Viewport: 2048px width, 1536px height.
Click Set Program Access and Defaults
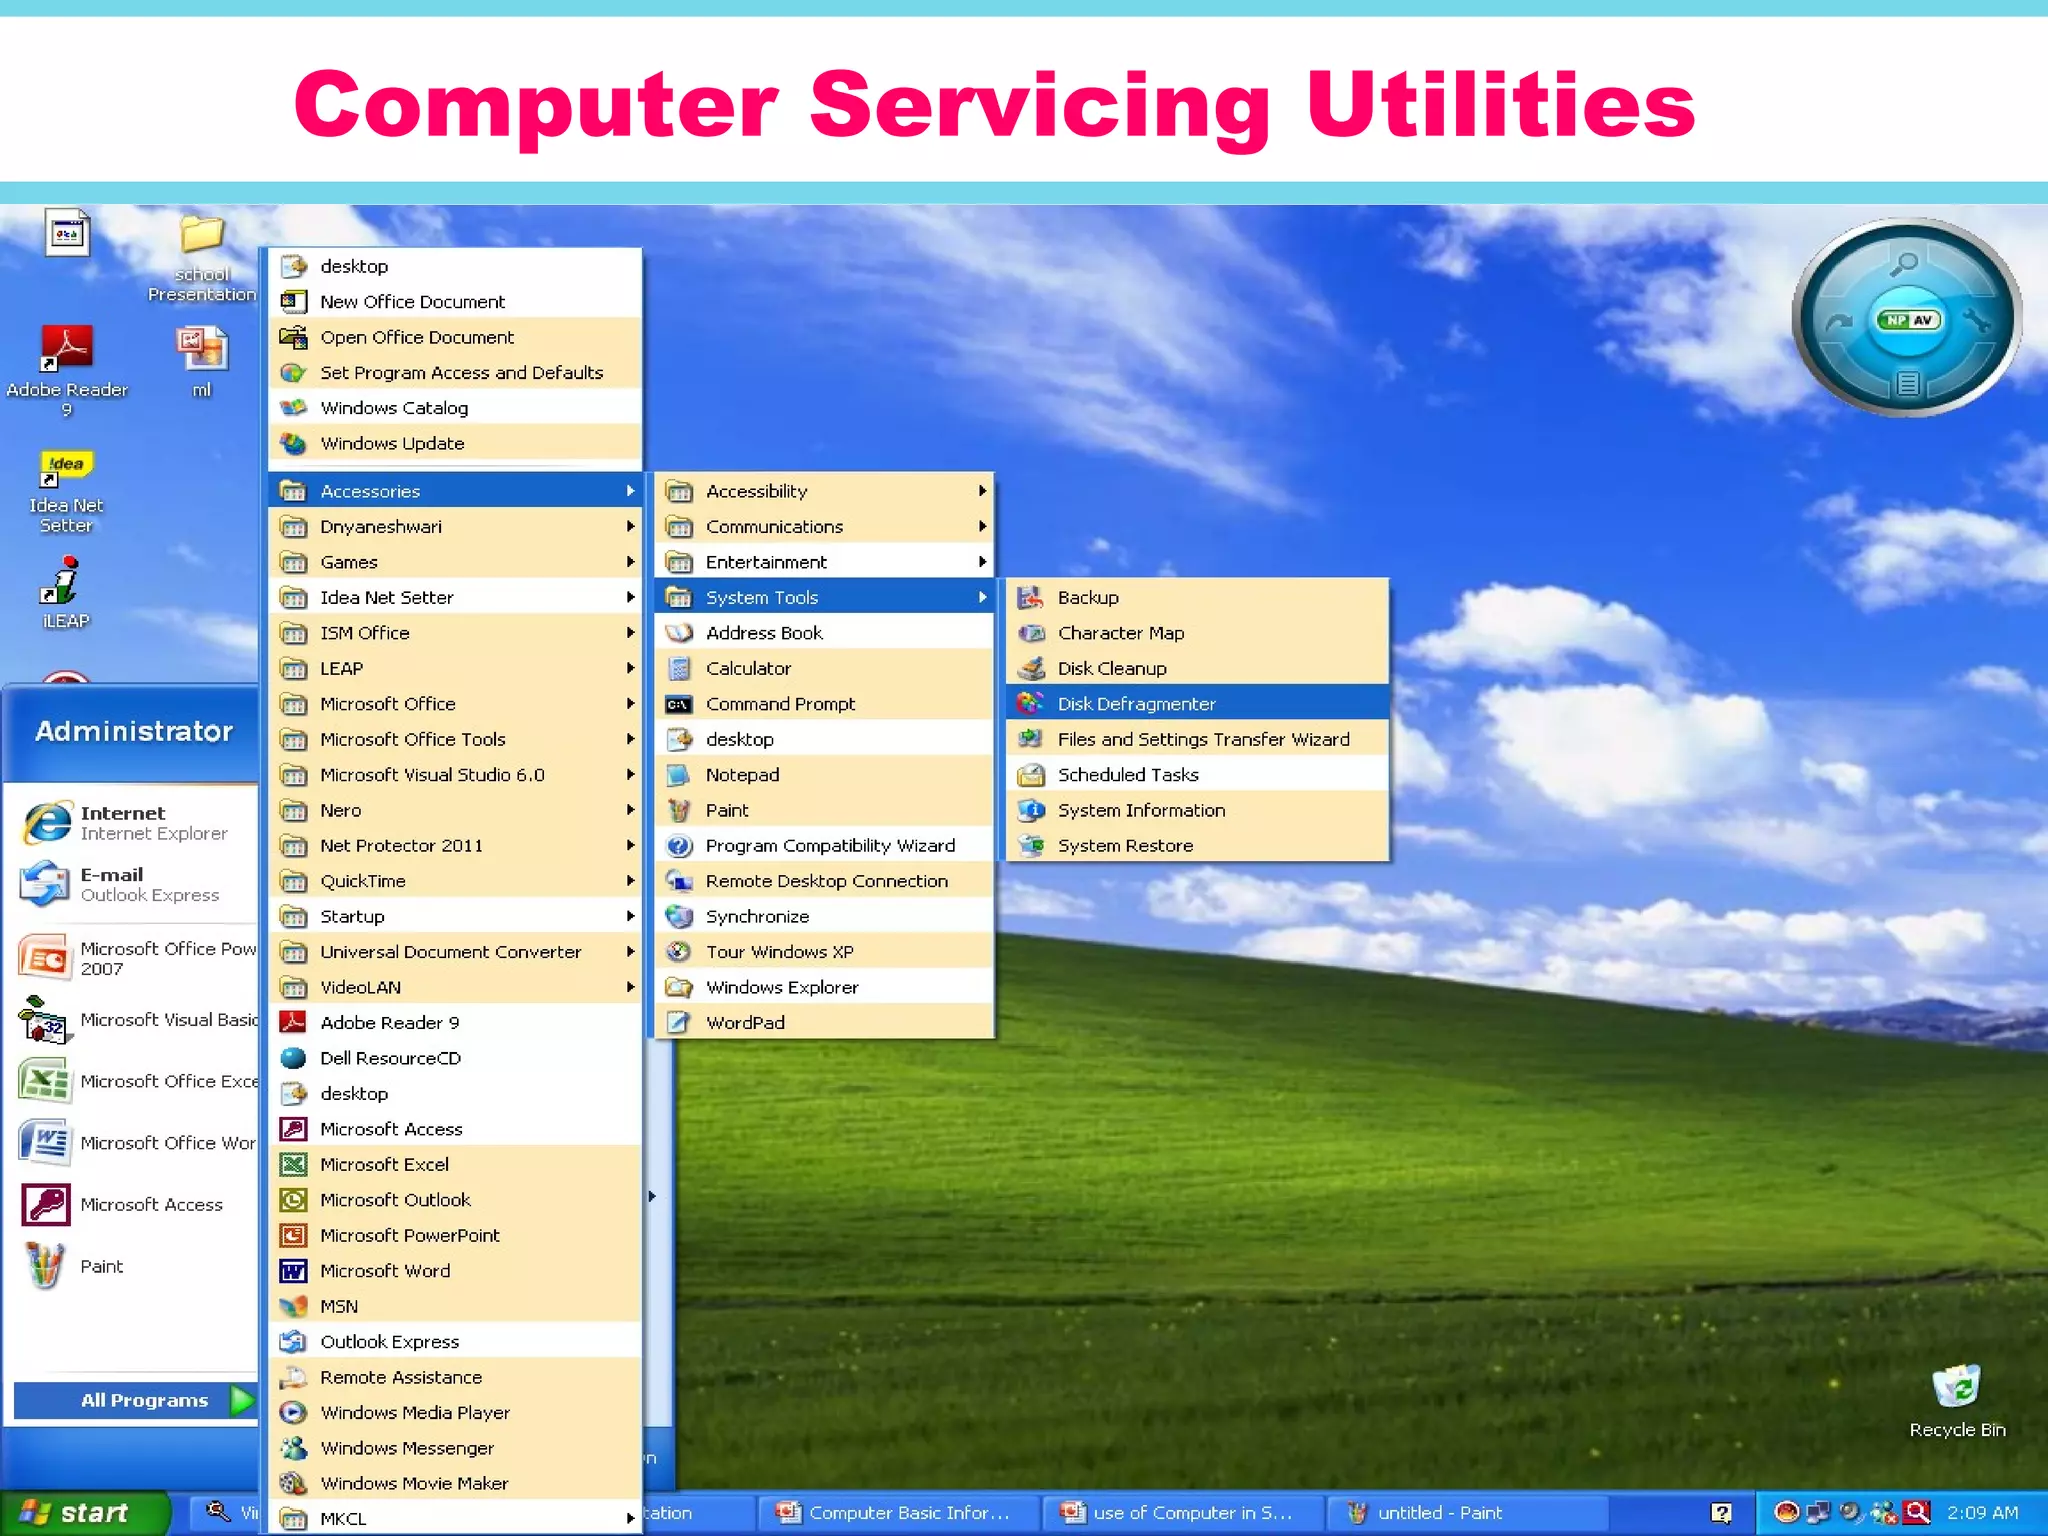[455, 372]
